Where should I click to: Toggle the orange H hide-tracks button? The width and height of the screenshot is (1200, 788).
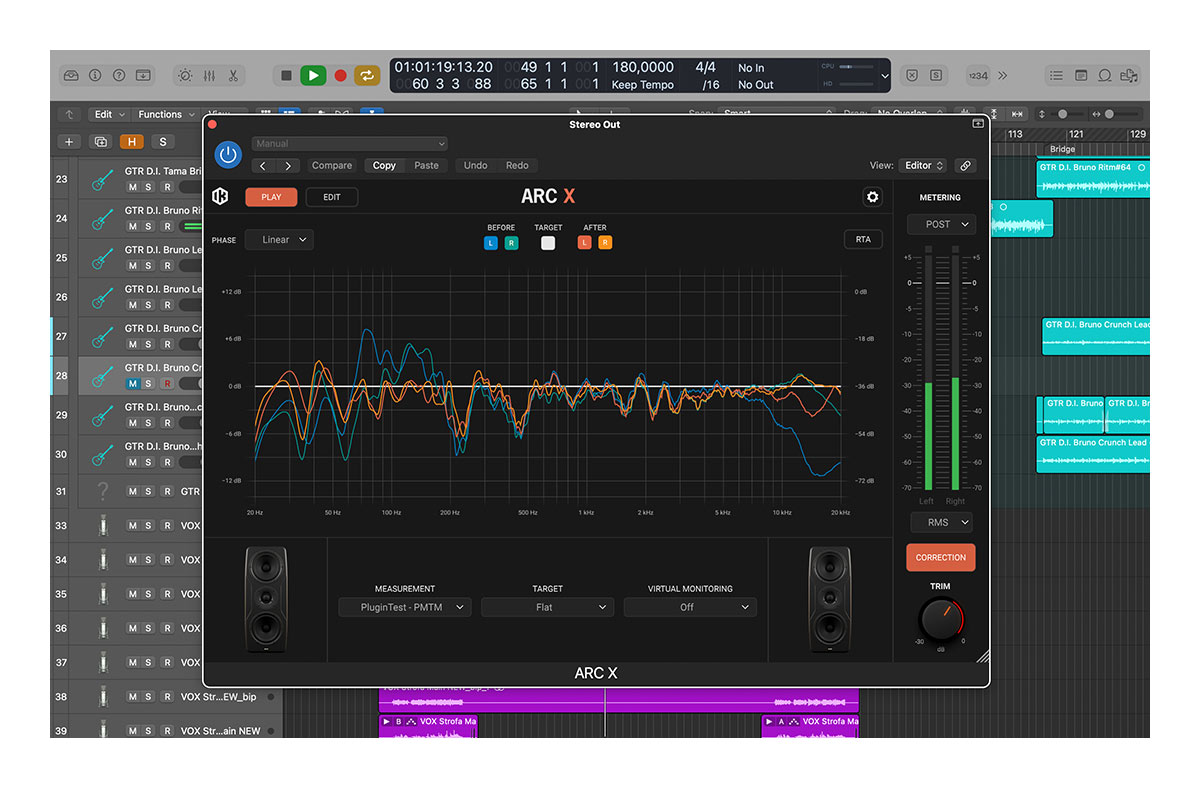pyautogui.click(x=132, y=142)
